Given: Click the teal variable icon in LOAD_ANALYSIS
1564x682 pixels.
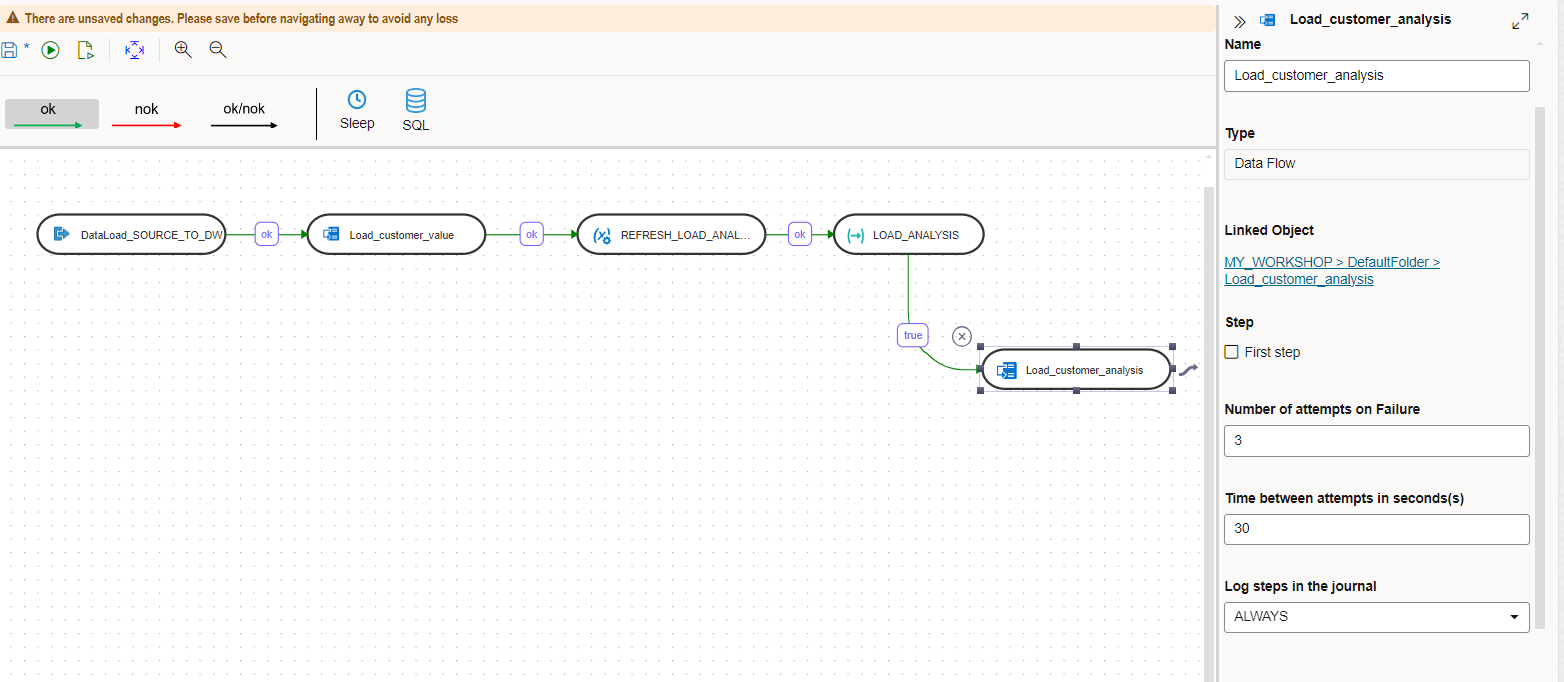Looking at the screenshot, I should click(856, 235).
